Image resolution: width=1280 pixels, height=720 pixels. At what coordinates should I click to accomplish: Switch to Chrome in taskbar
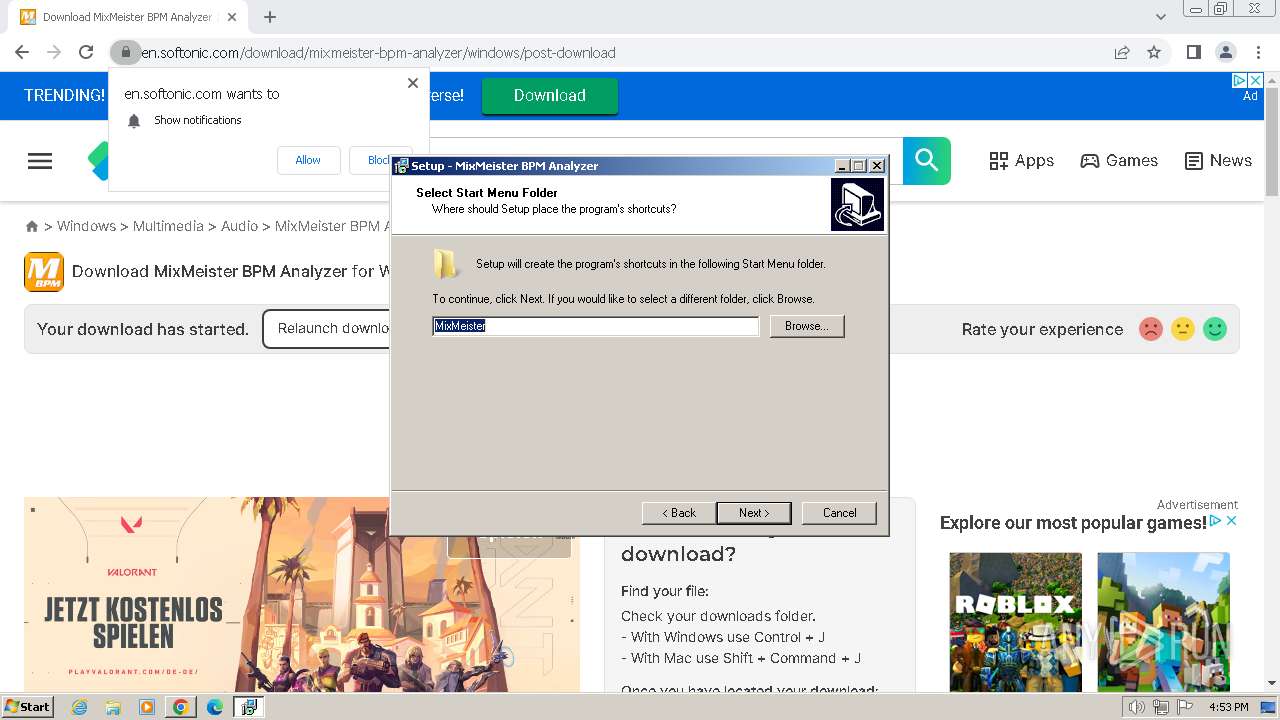point(181,707)
